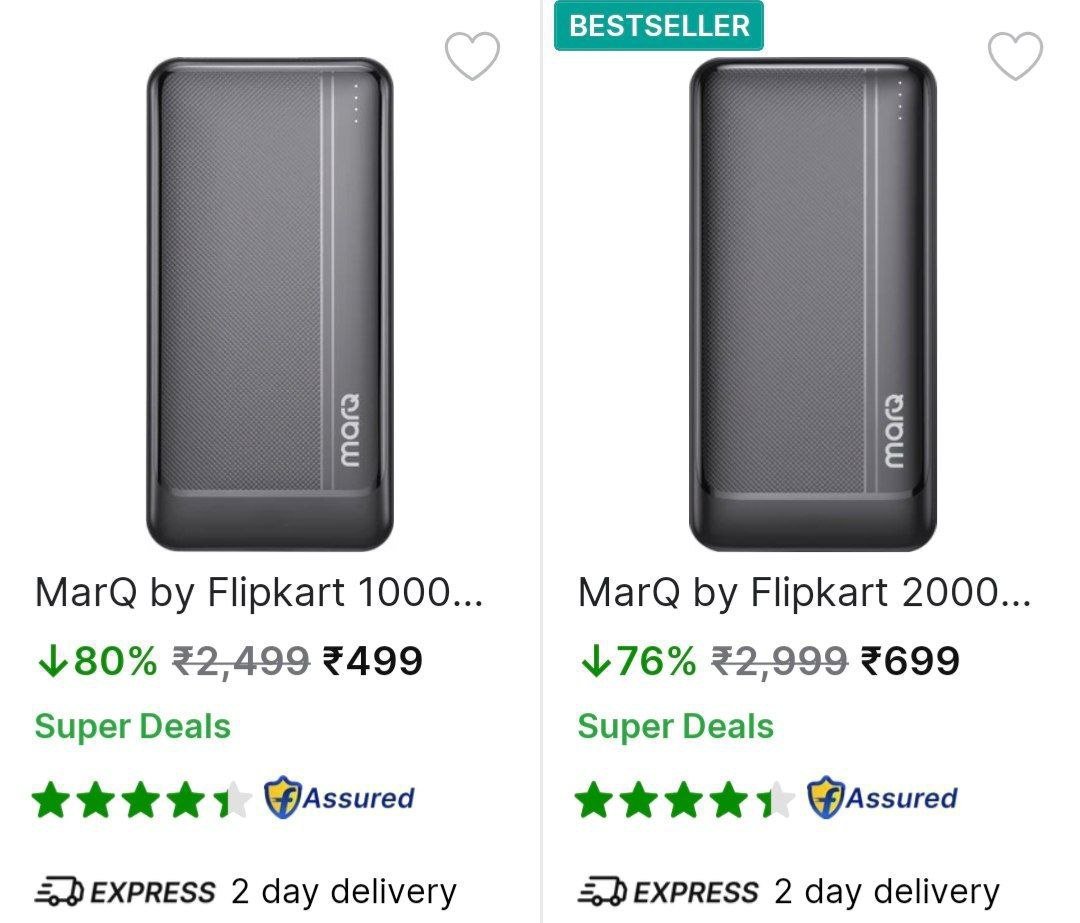Image resolution: width=1080 pixels, height=923 pixels.
Task: Open the MarQ by Flipkart 2000 title
Action: click(x=803, y=593)
